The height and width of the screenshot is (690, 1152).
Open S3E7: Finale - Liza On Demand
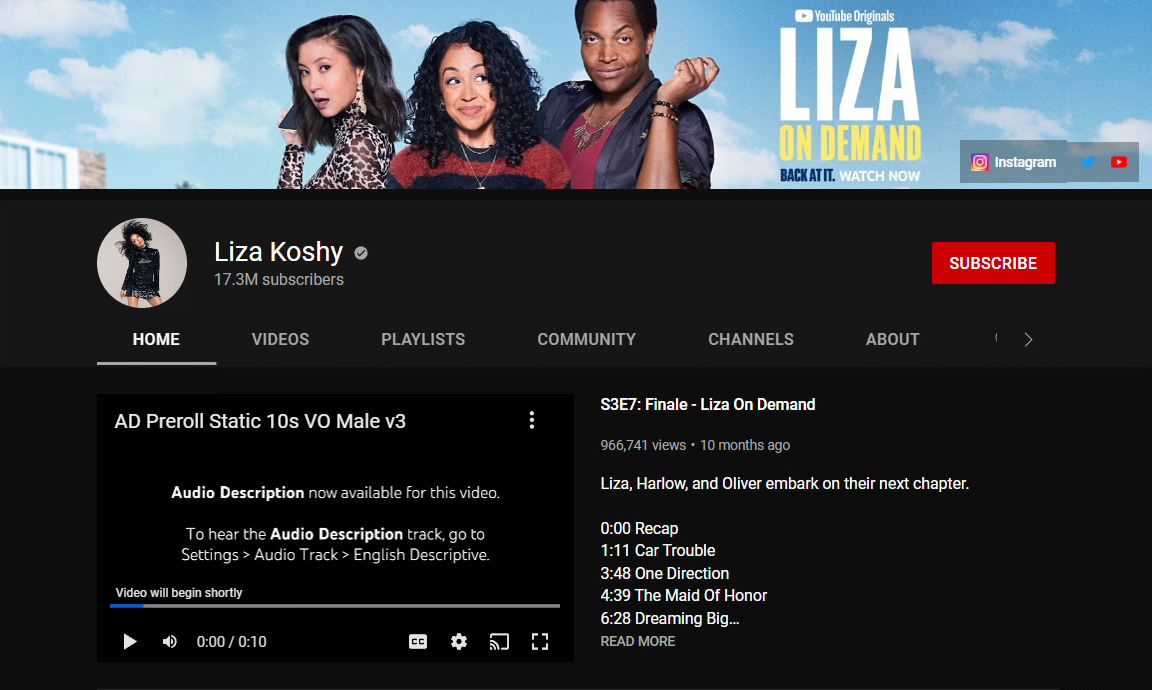coord(708,404)
